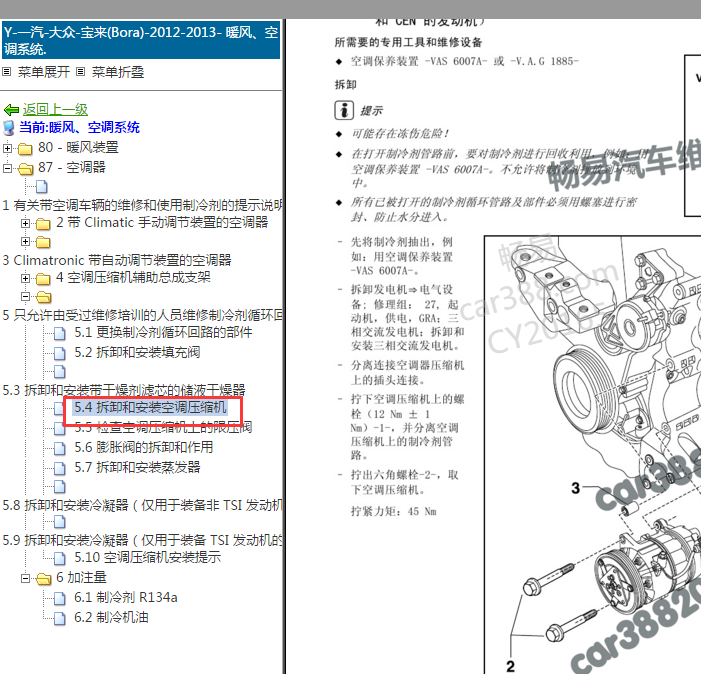This screenshot has width=701, height=674.
Task: Open '5.7 拆卸和安装蒸发器'
Action: click(137, 468)
